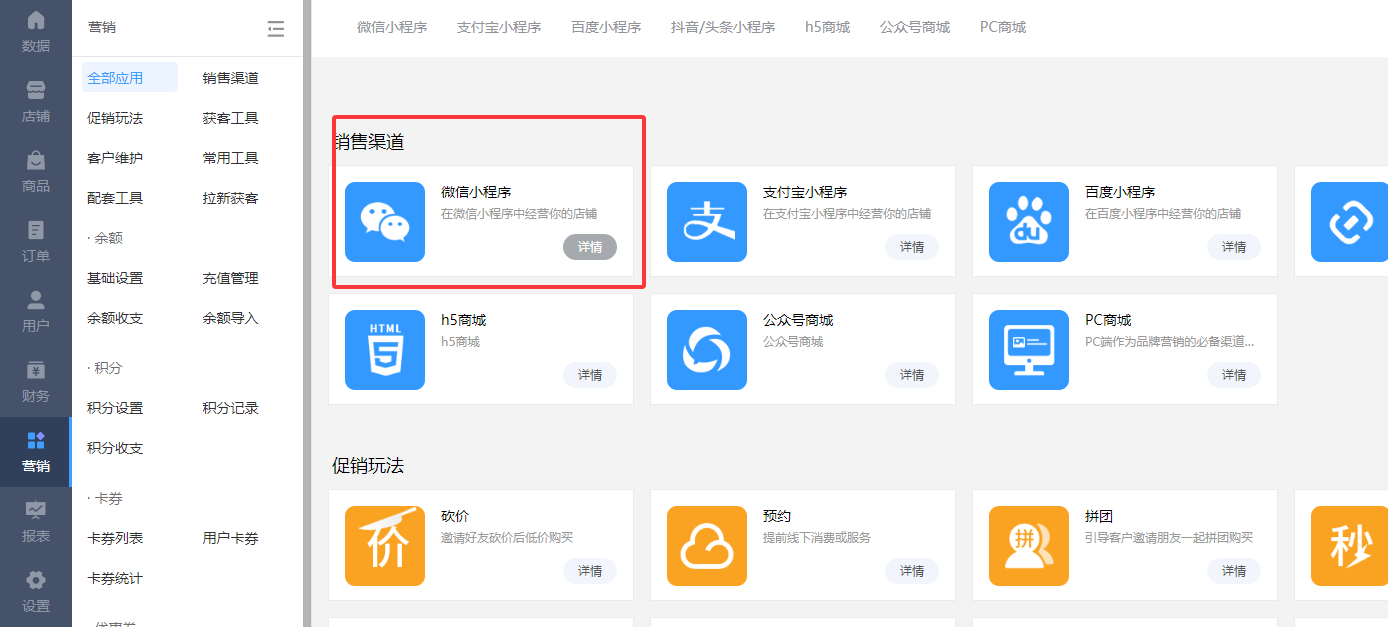Open the 店铺 section in left navigation
The image size is (1388, 627).
coord(36,102)
